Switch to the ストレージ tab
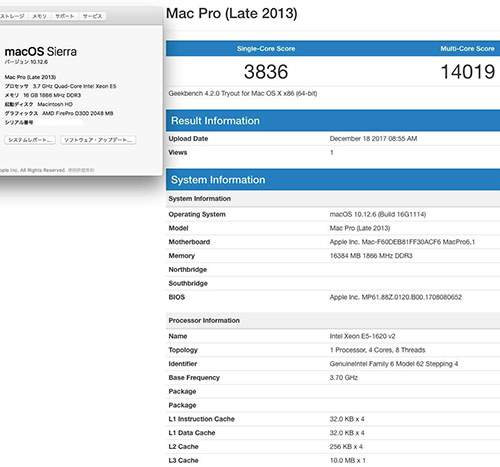Viewport: 500px width, 467px height. pos(14,16)
